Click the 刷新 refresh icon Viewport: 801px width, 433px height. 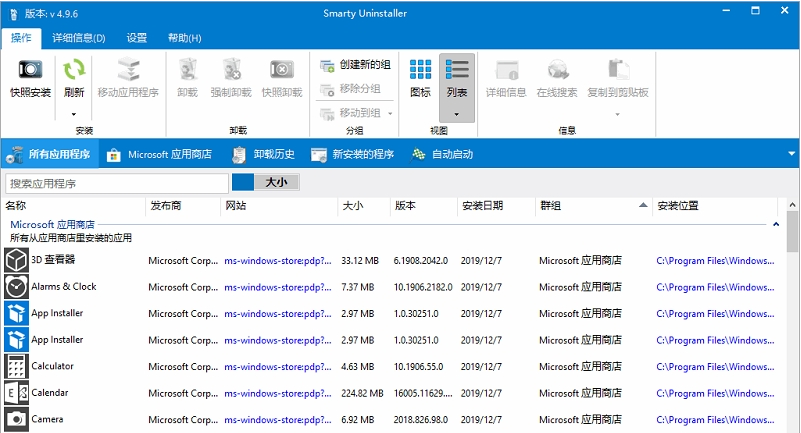74,70
